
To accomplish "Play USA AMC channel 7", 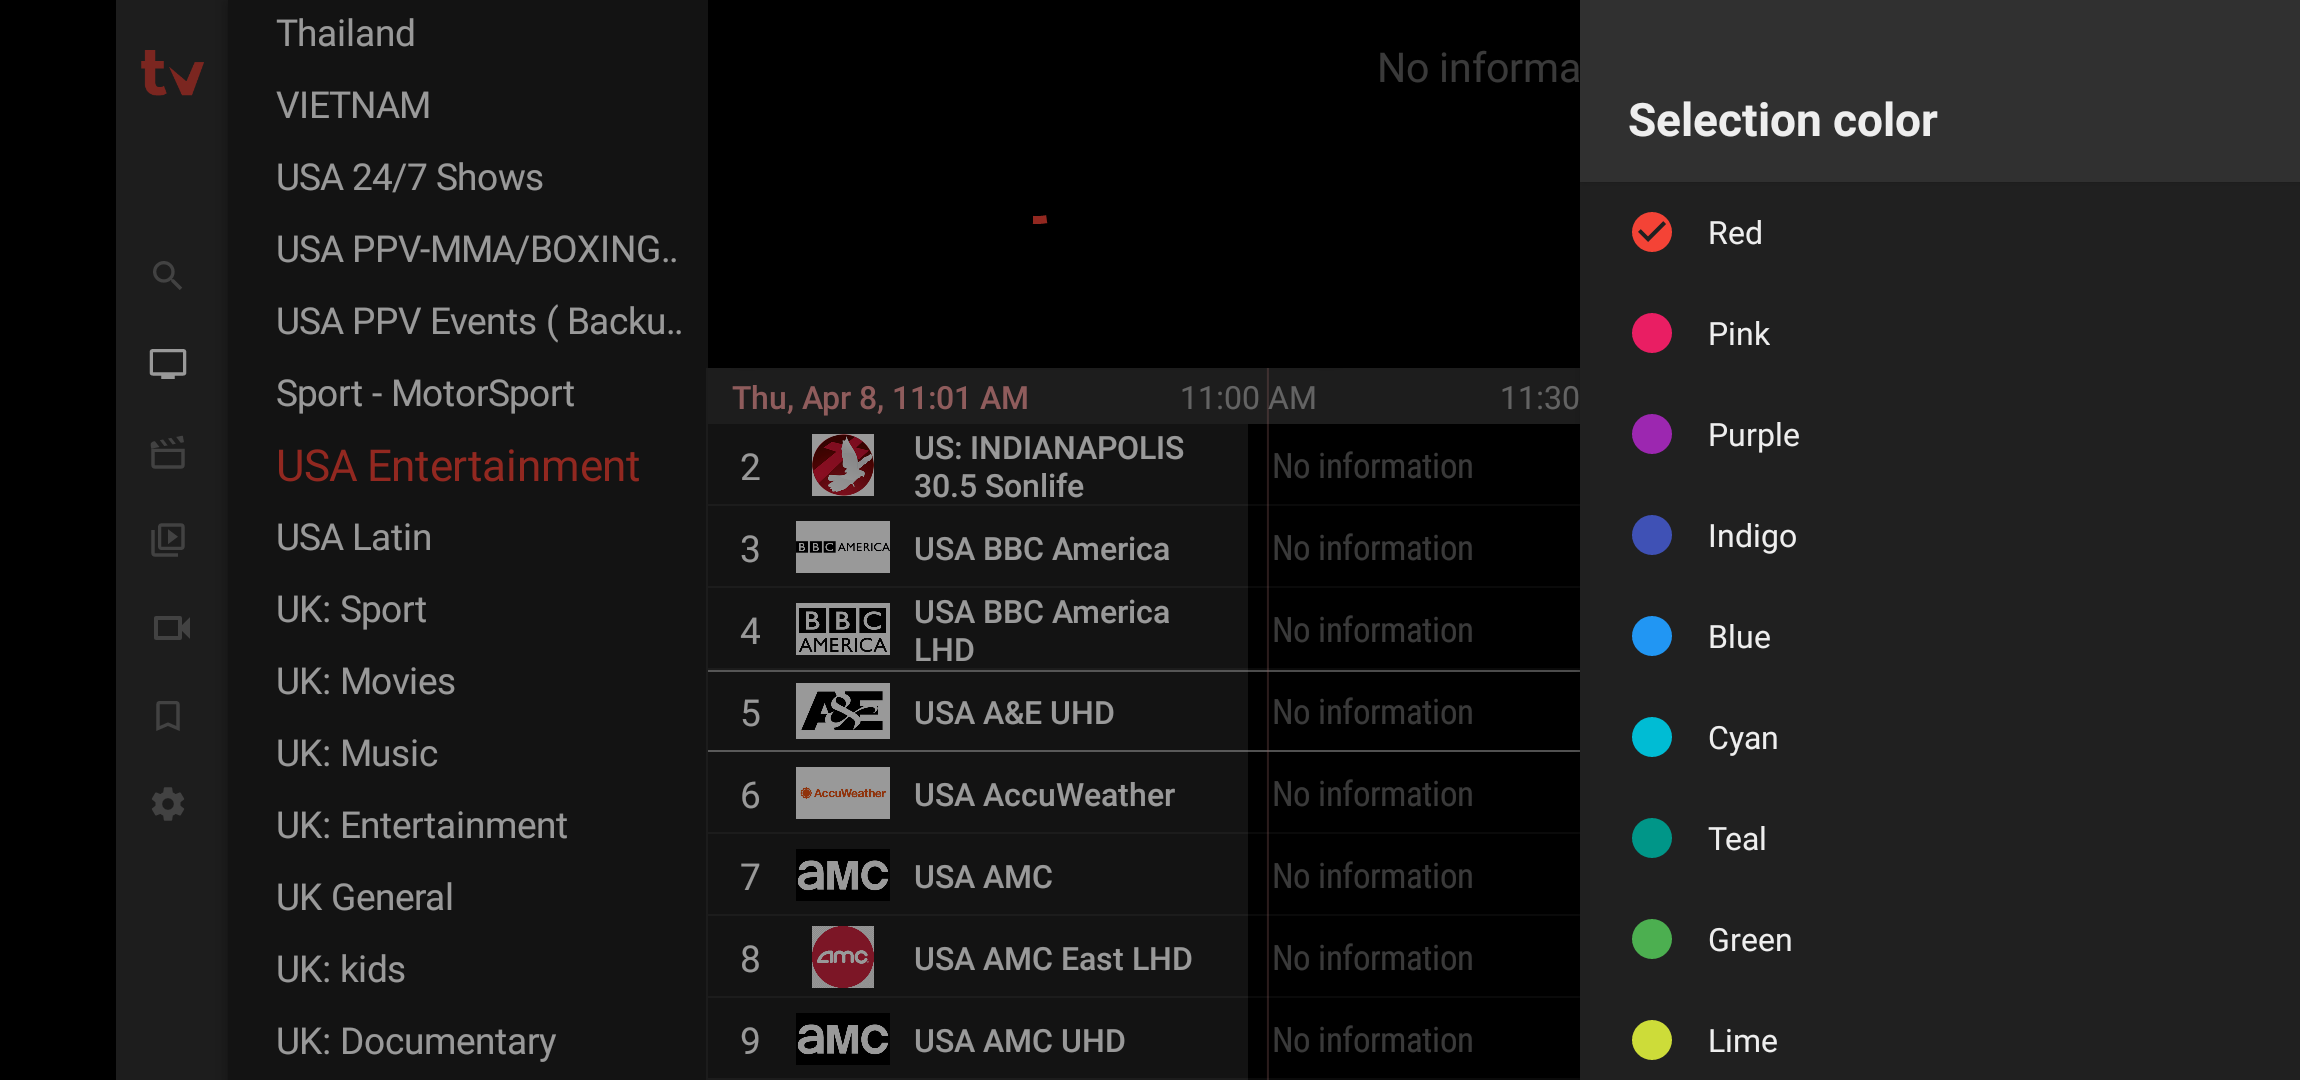I will pyautogui.click(x=978, y=876).
